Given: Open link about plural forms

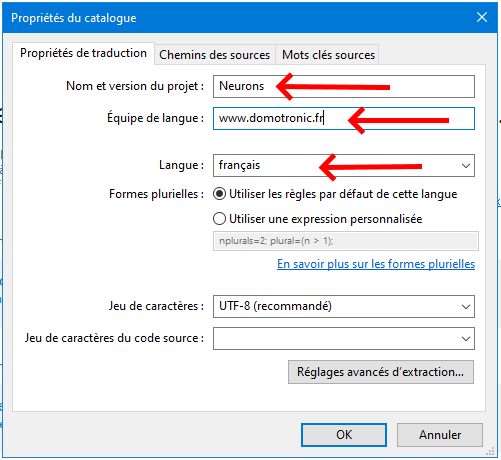Looking at the screenshot, I should (x=376, y=264).
